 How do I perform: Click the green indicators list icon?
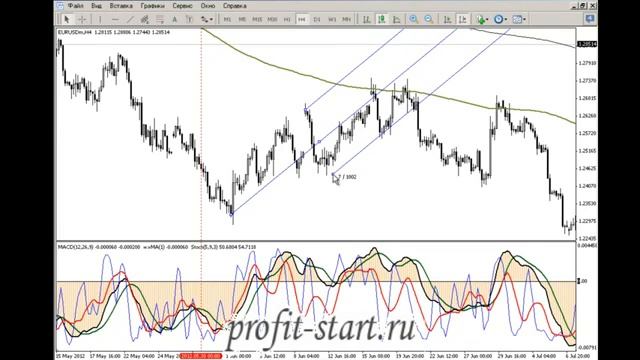[481, 19]
